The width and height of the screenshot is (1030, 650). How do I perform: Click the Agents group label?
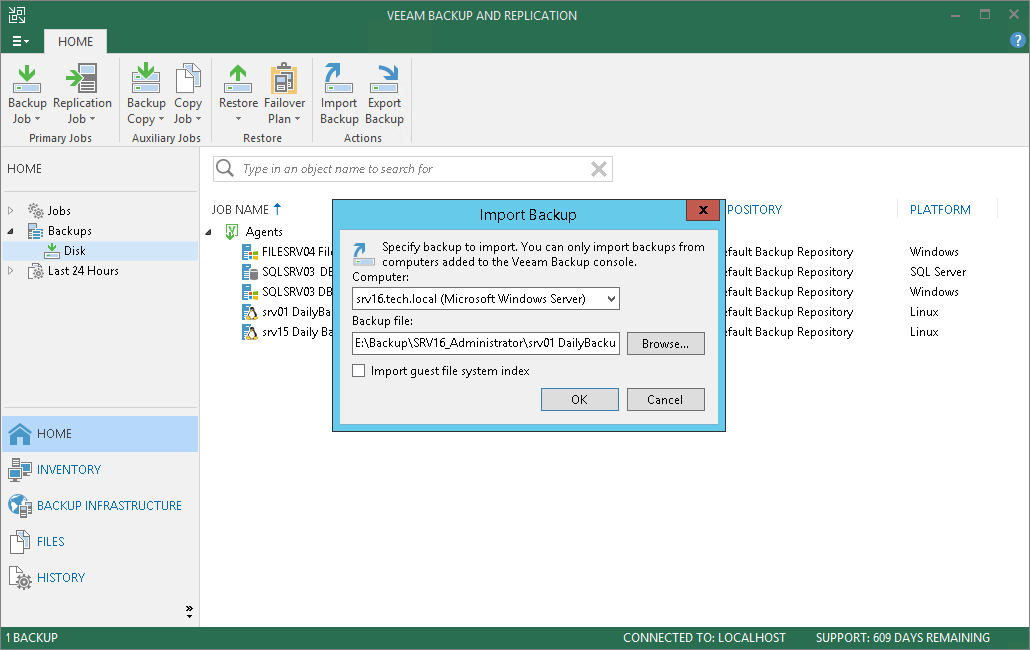click(264, 232)
